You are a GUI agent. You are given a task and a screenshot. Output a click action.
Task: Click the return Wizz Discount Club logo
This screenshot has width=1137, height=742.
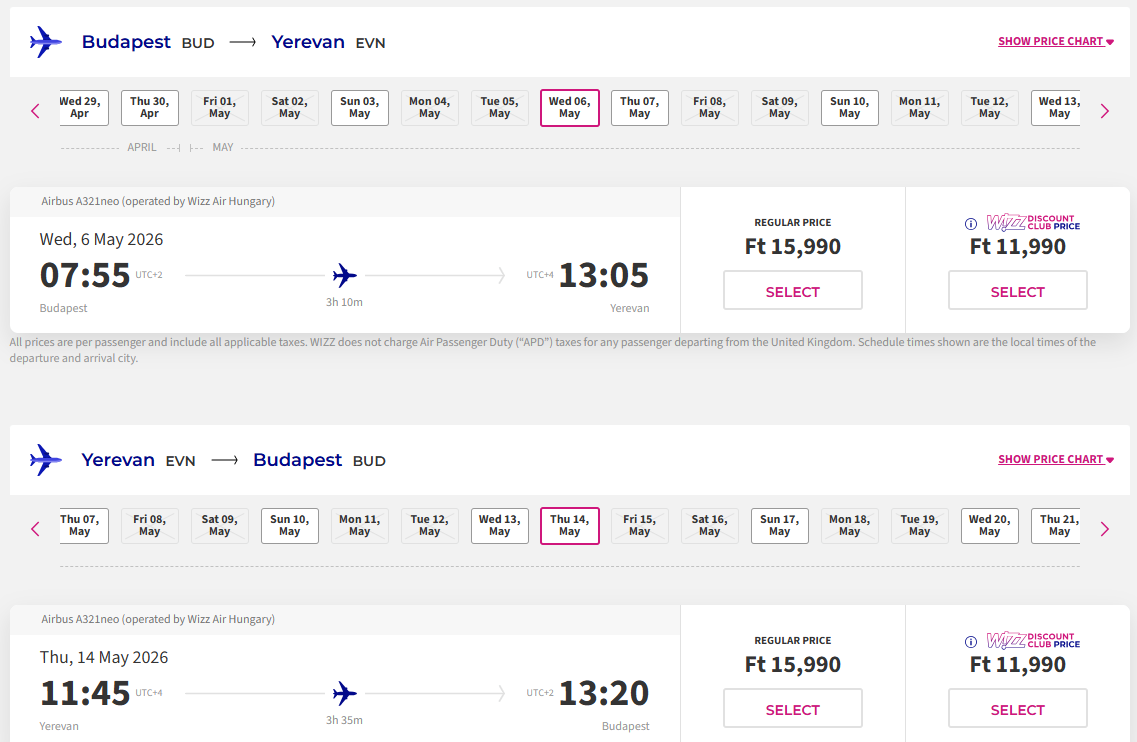pos(1033,640)
